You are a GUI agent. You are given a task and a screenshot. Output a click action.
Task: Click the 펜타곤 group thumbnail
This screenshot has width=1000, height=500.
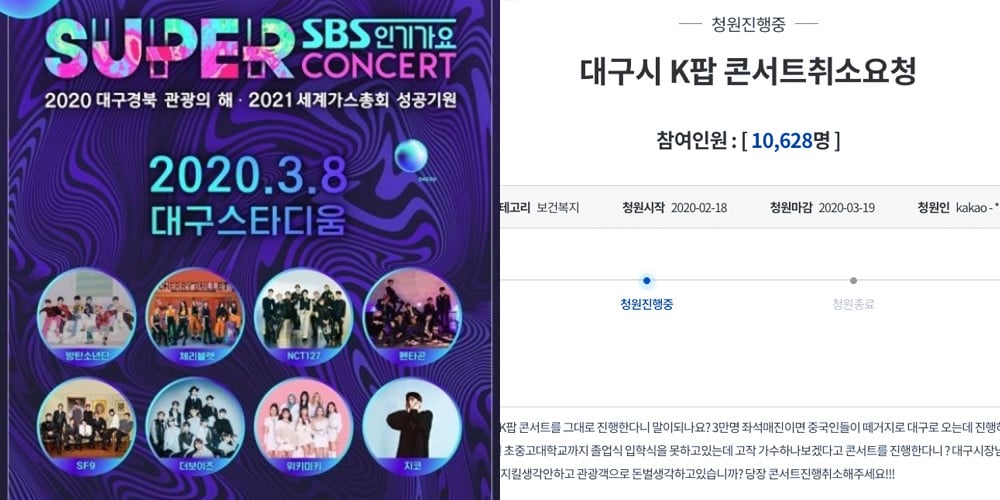412,317
